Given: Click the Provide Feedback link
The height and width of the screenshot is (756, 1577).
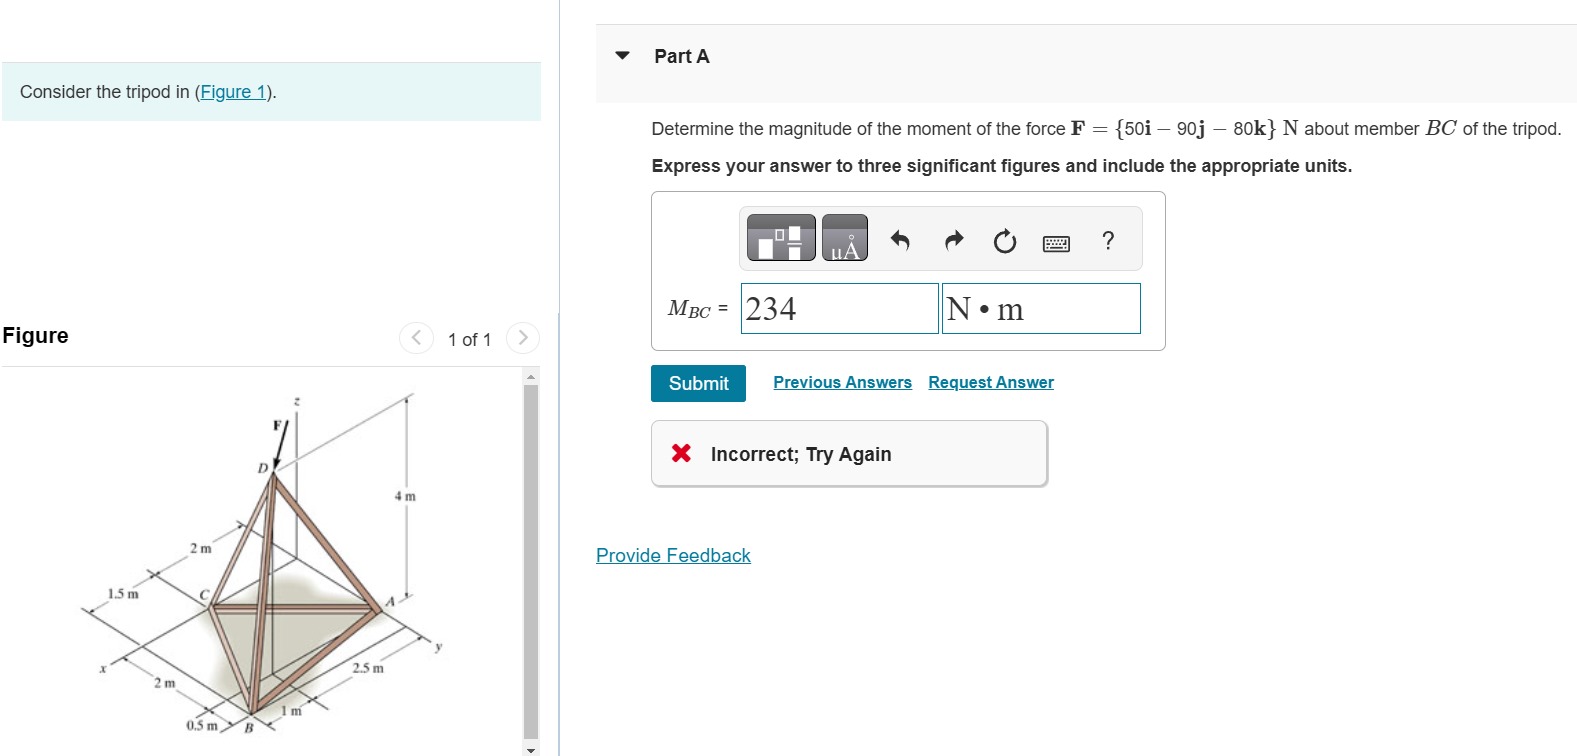Looking at the screenshot, I should (x=672, y=555).
